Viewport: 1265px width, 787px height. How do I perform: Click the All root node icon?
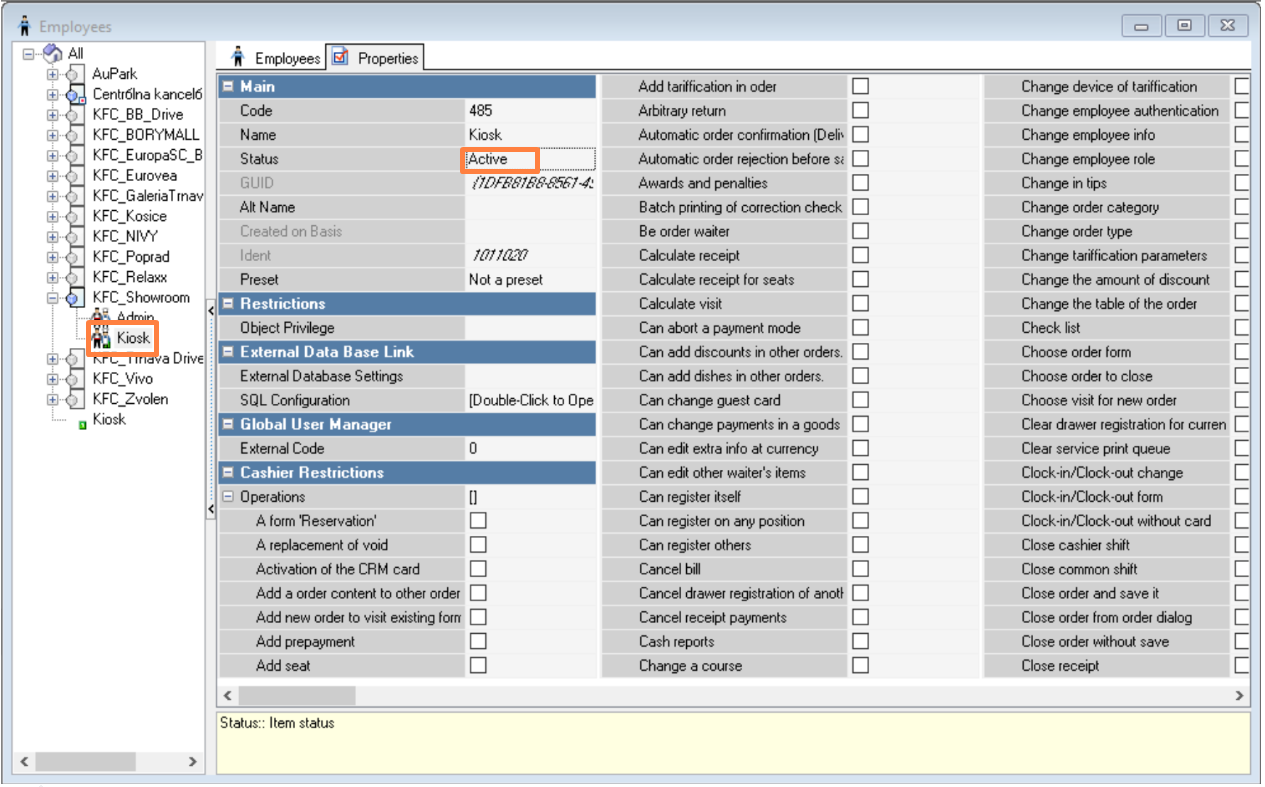click(x=54, y=53)
